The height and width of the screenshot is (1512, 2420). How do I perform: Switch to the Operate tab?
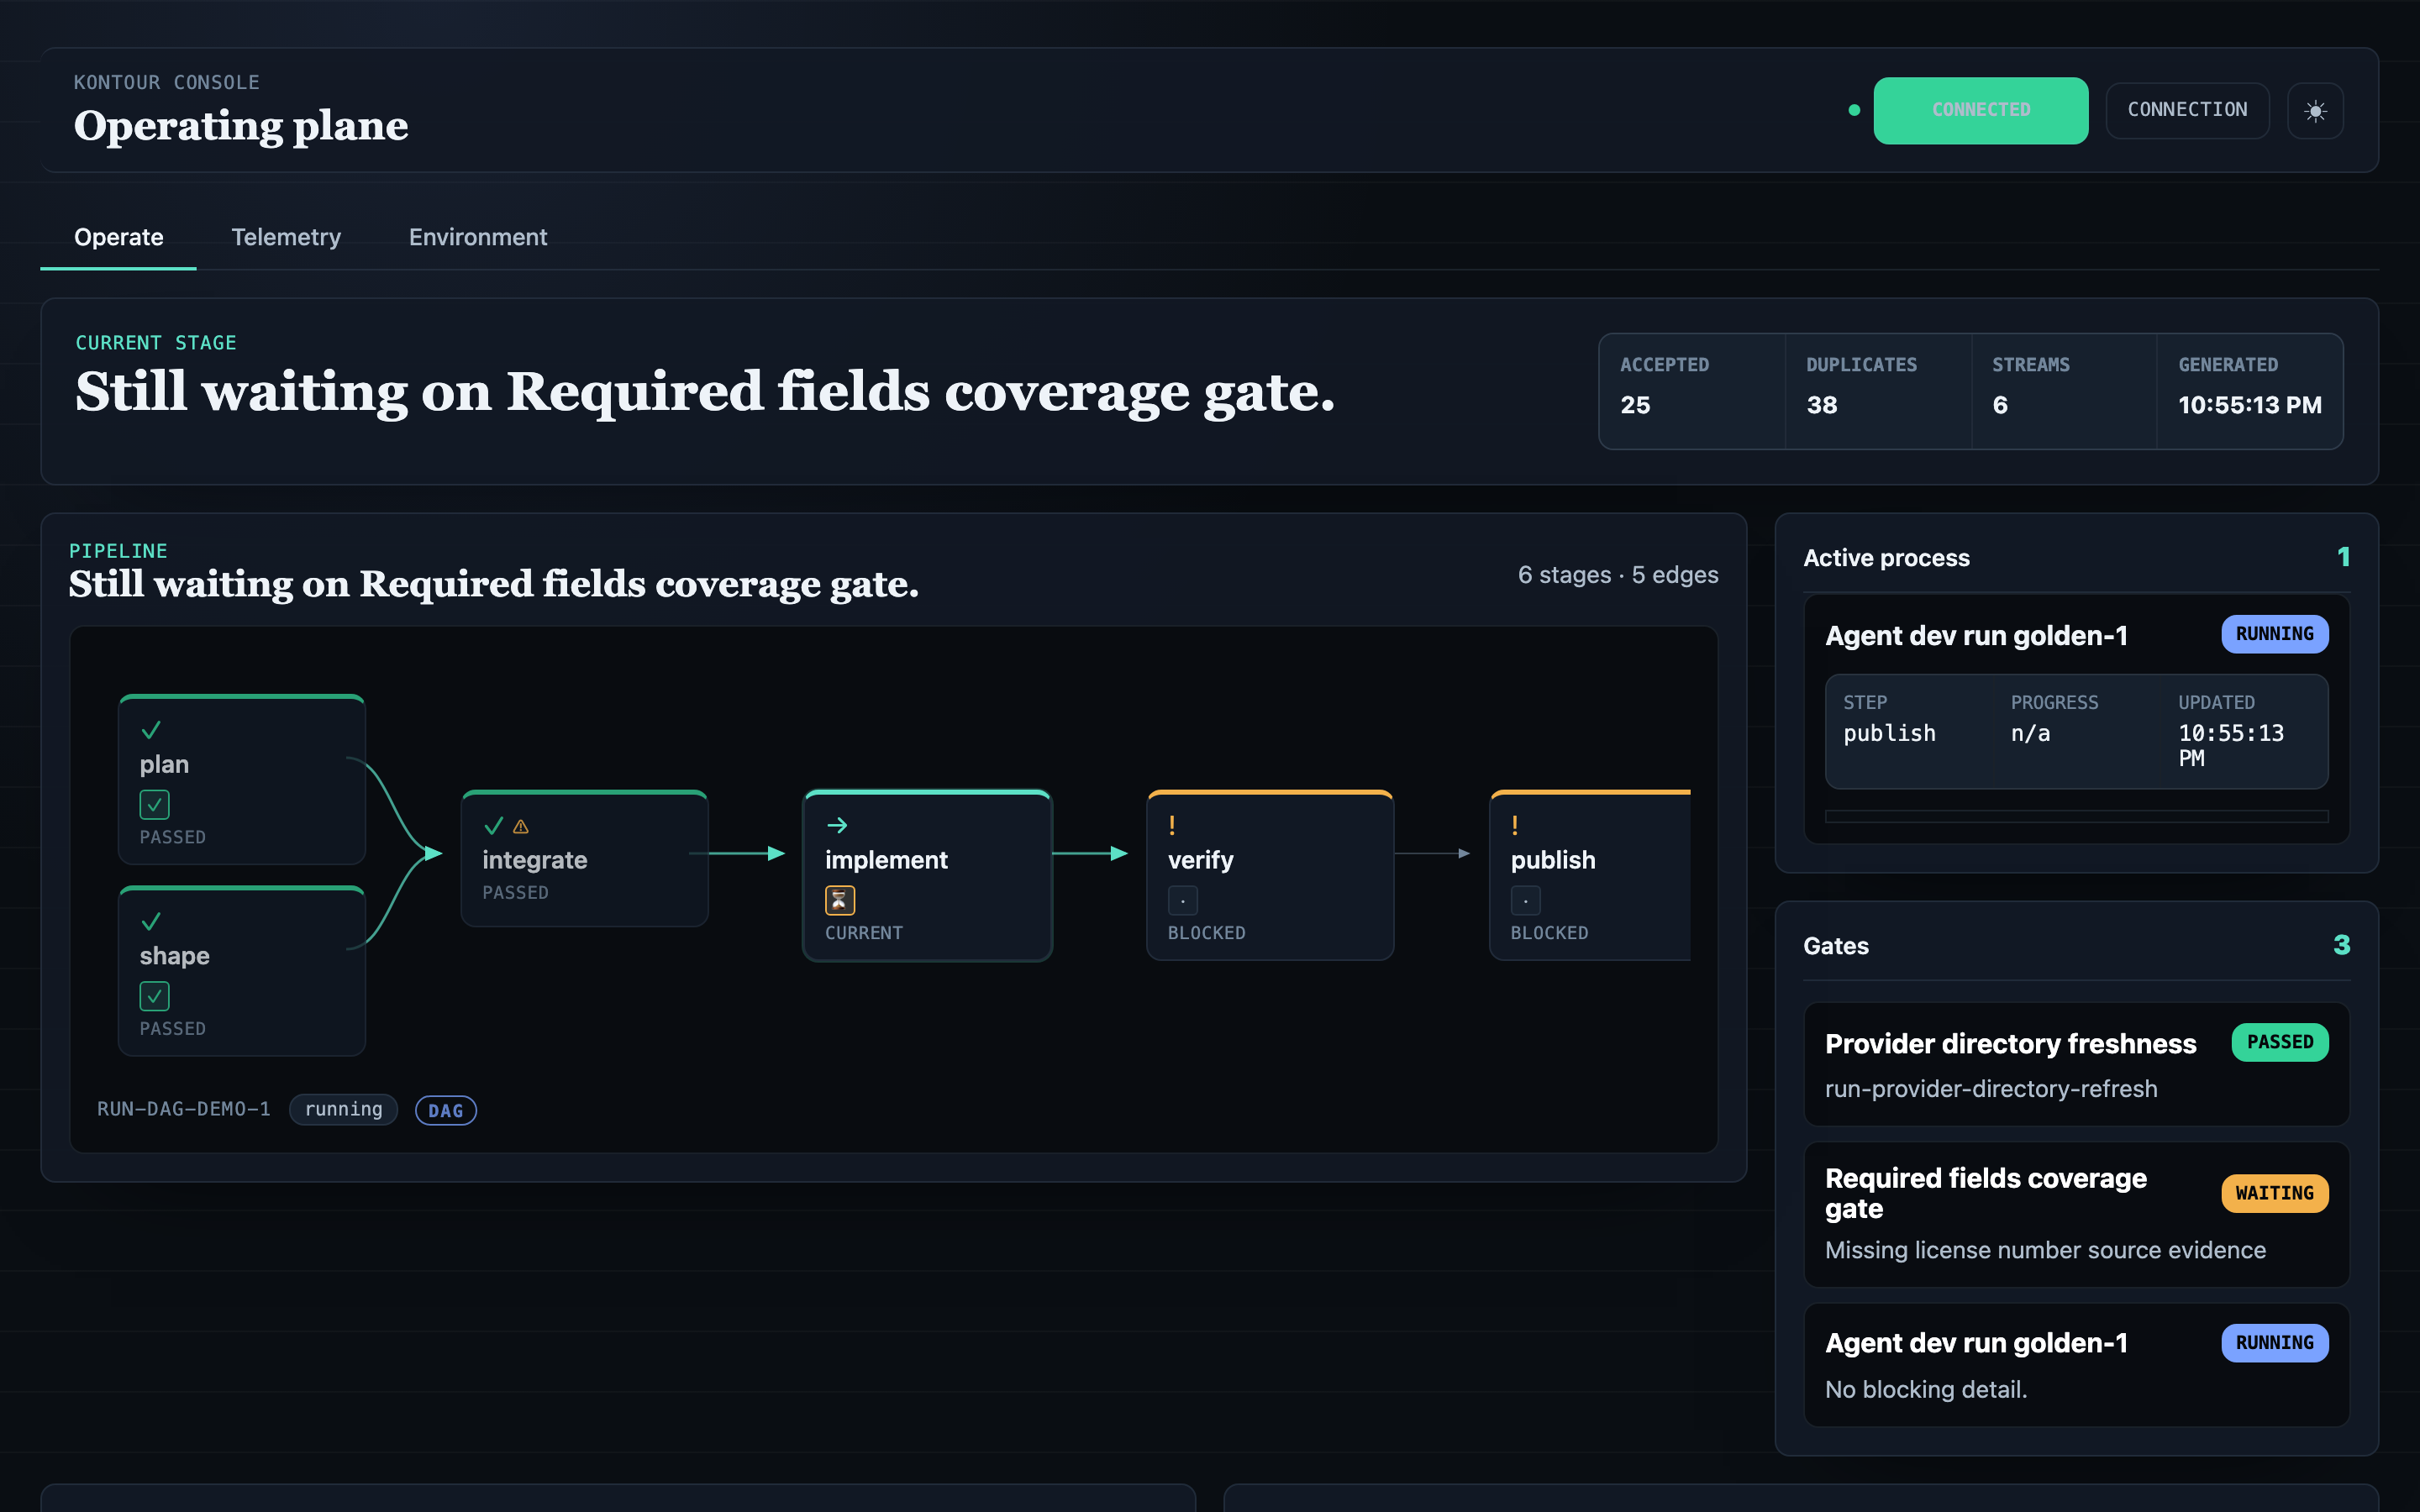(118, 237)
